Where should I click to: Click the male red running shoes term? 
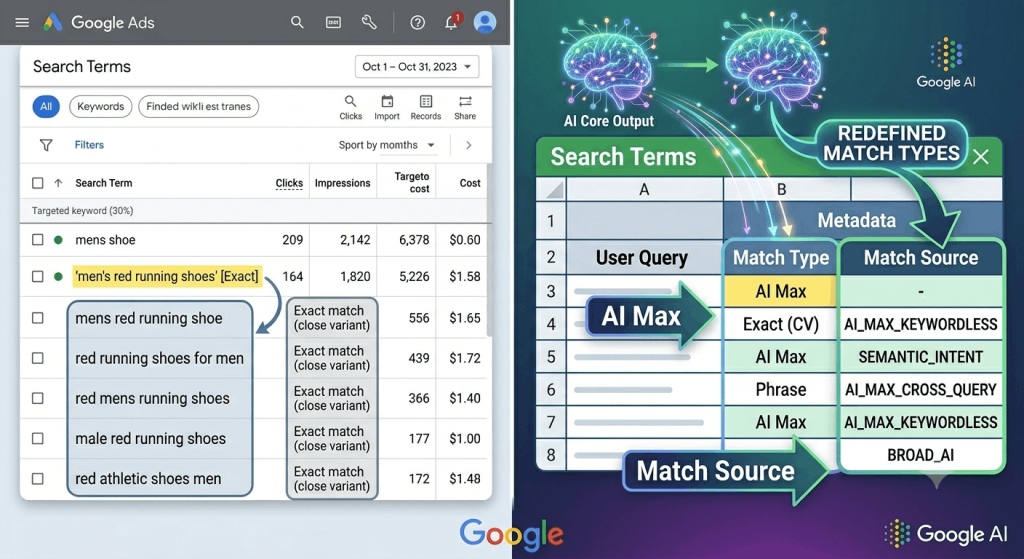150,439
